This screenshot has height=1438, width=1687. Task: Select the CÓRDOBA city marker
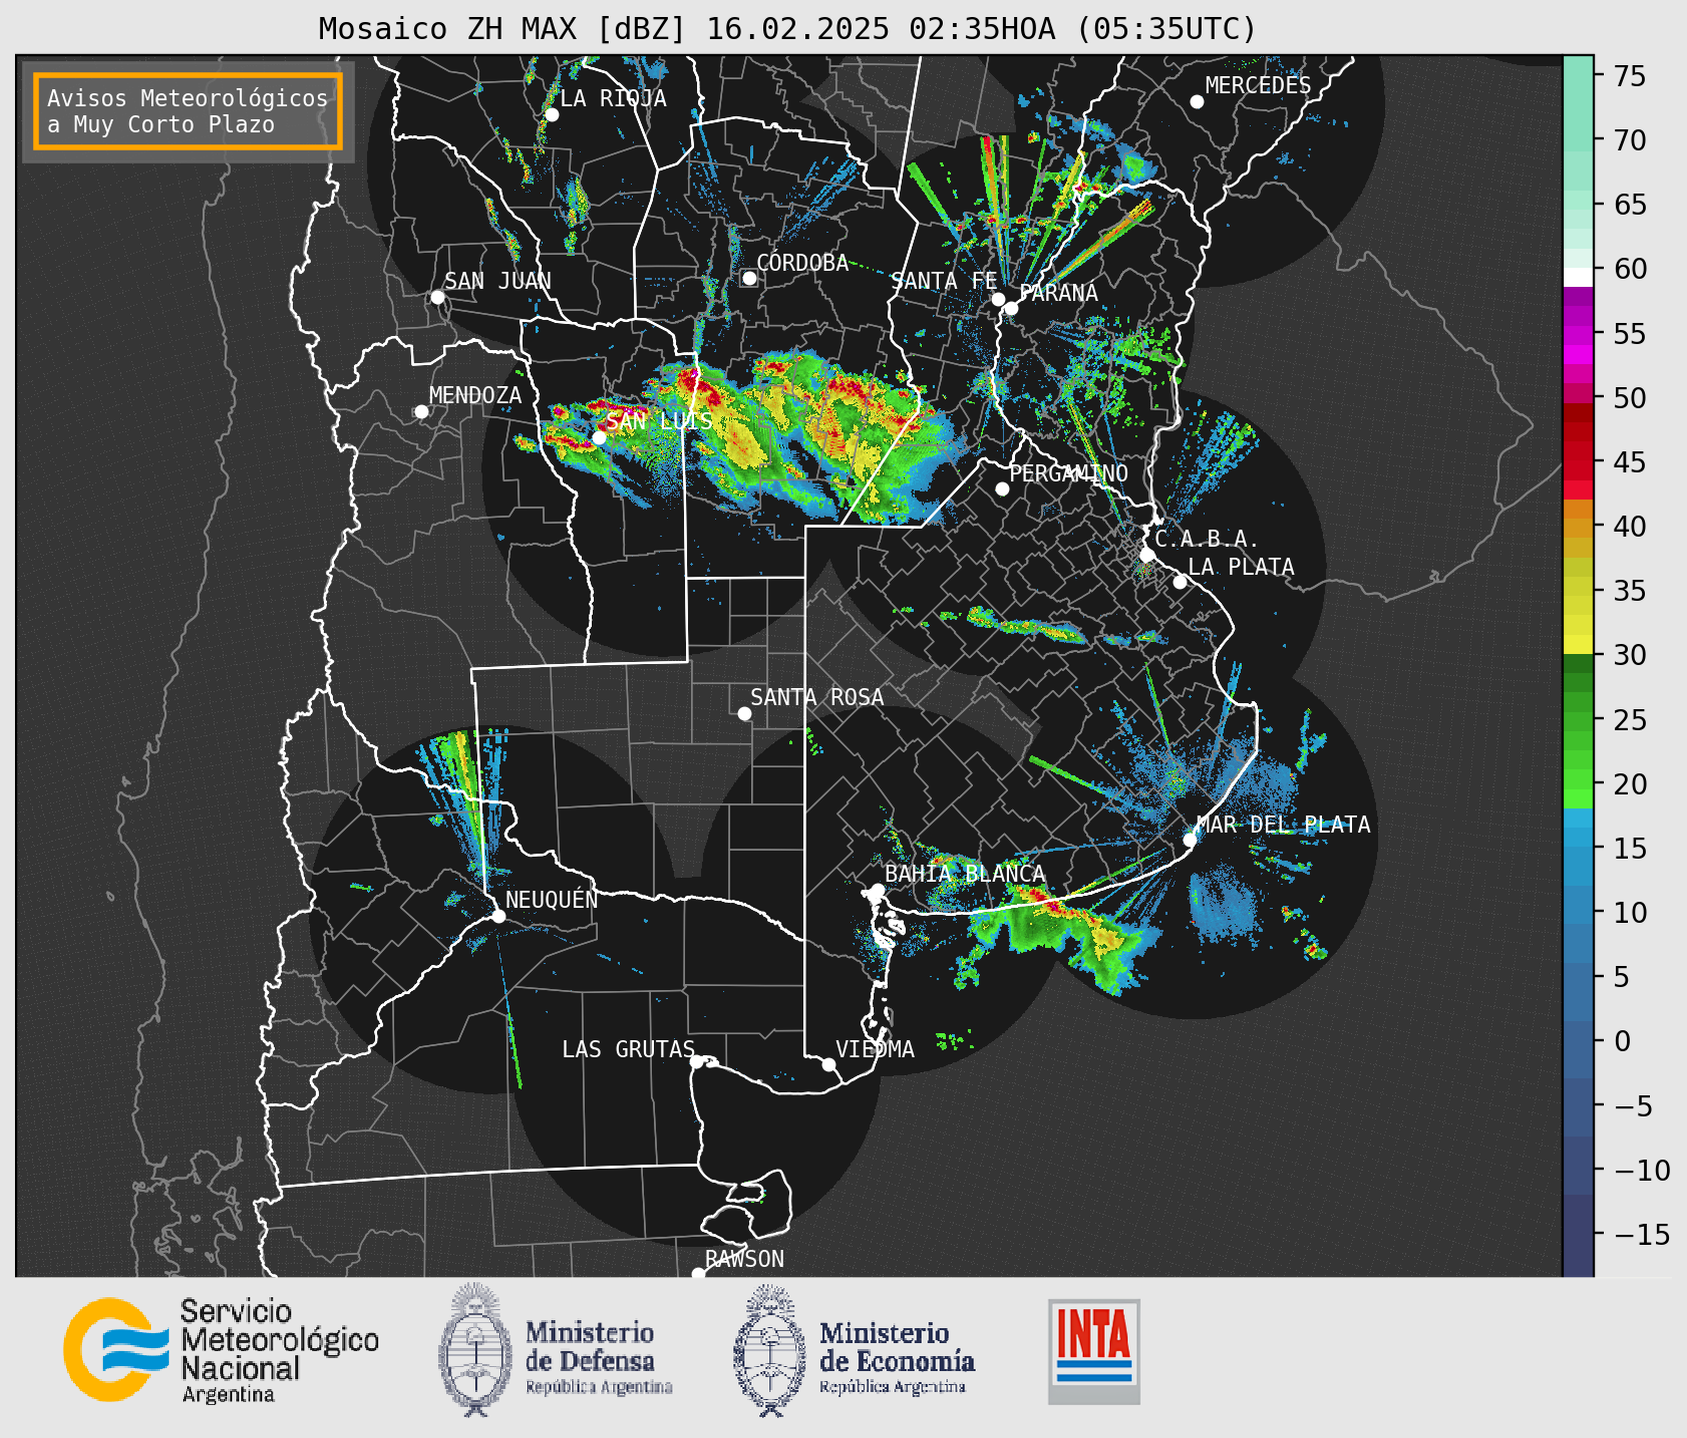coord(749,278)
